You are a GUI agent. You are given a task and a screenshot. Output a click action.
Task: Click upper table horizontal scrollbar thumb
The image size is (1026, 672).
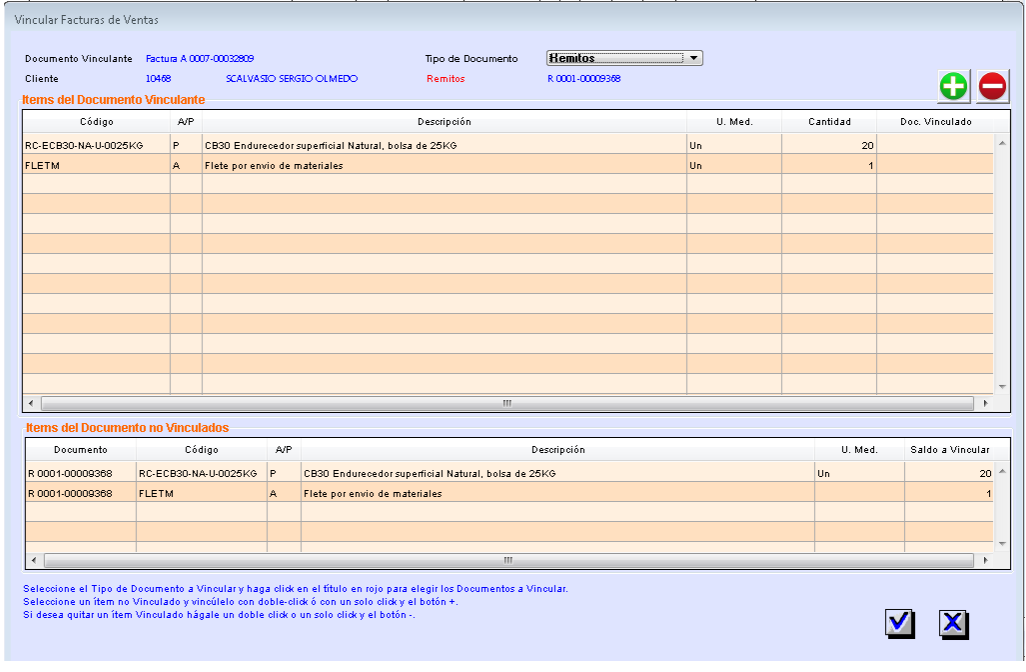pos(507,403)
